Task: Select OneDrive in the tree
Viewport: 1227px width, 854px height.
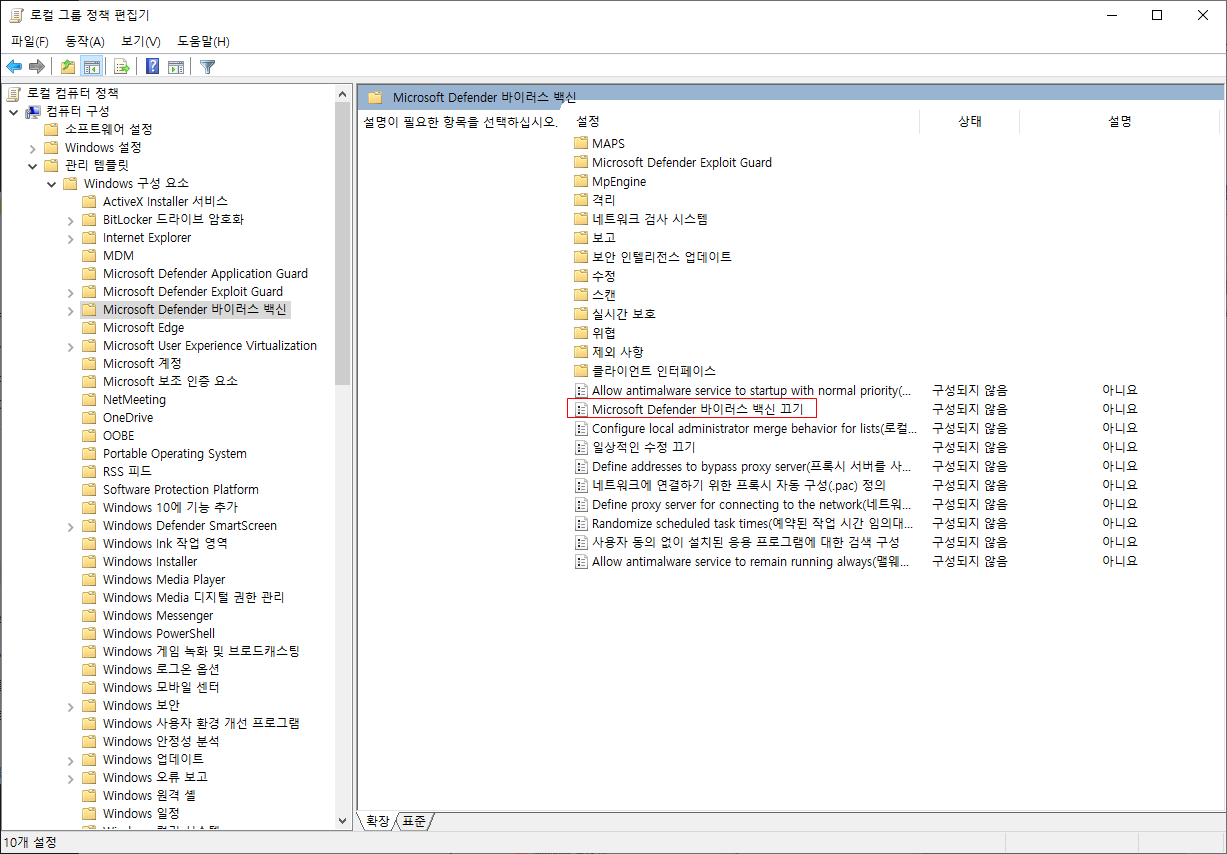Action: [128, 417]
